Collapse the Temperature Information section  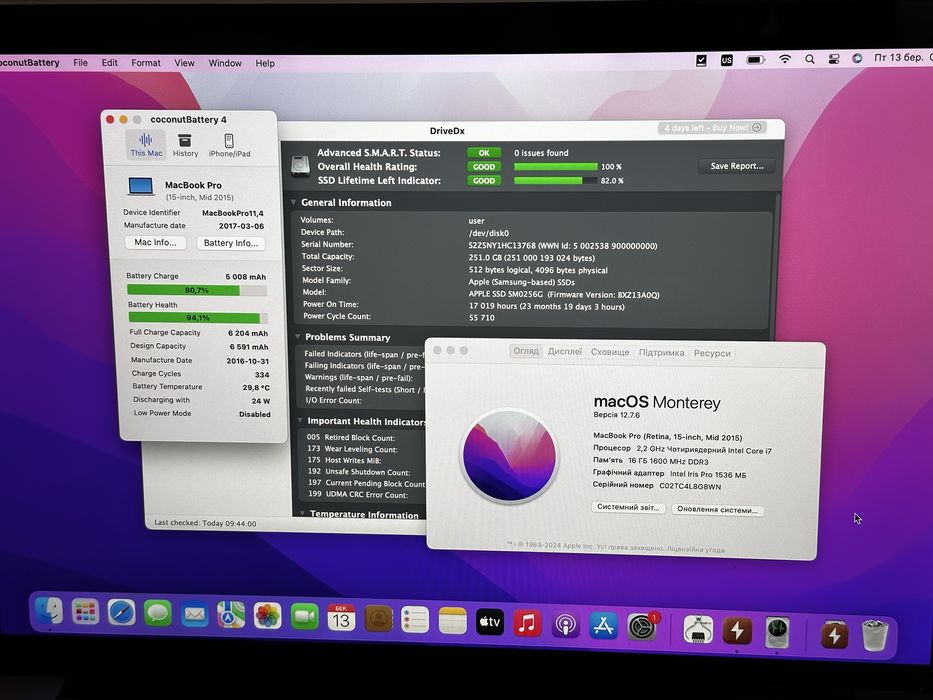coord(303,513)
